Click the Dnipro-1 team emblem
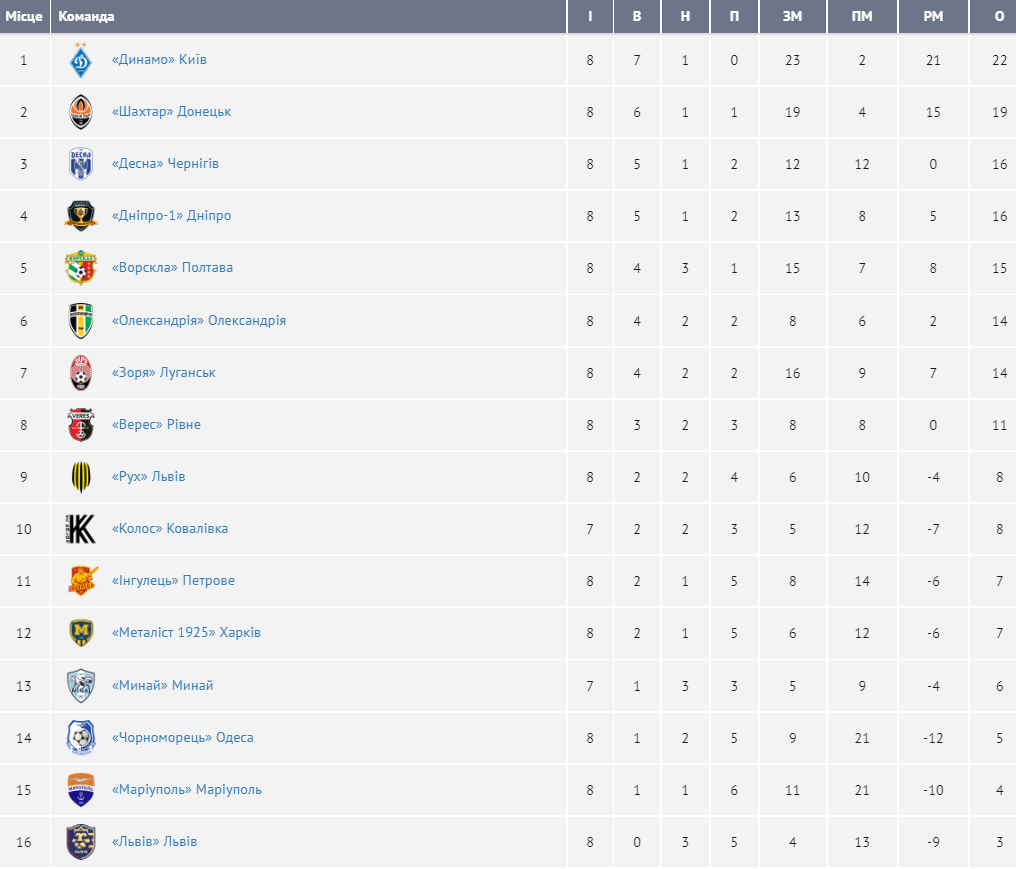Image resolution: width=1016 pixels, height=869 pixels. click(x=81, y=216)
